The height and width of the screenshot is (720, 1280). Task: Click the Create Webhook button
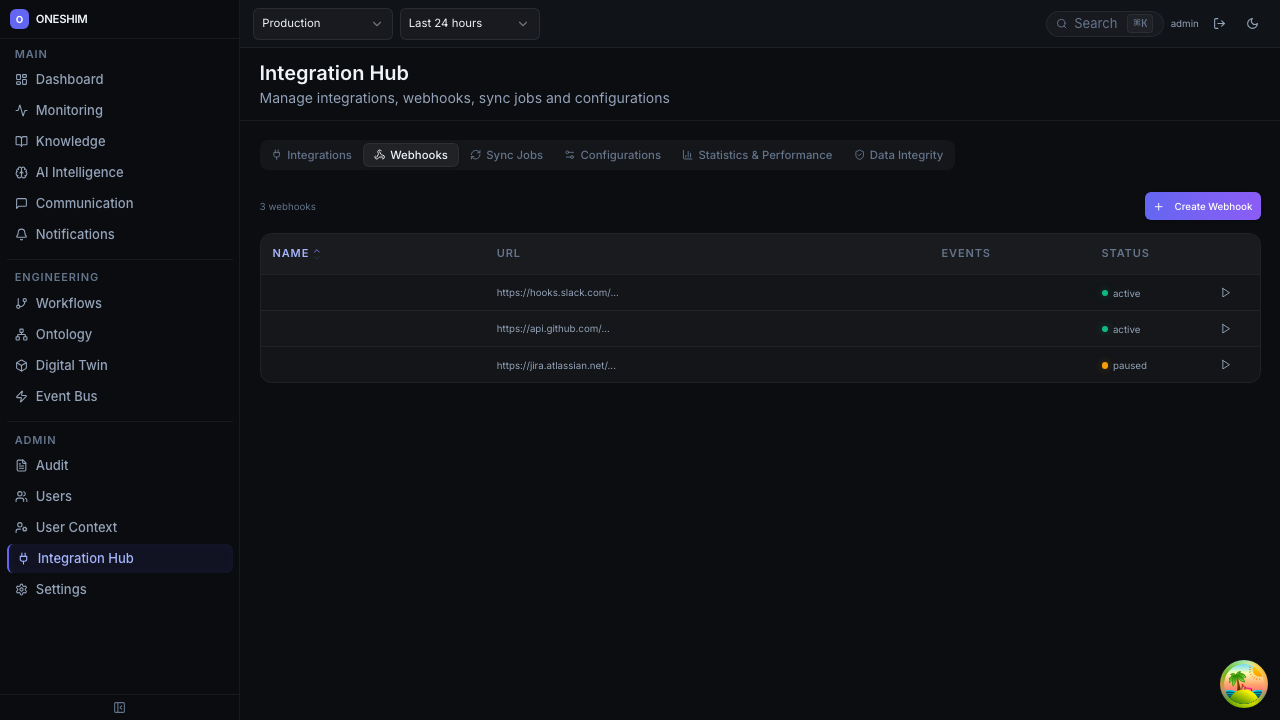[1203, 206]
